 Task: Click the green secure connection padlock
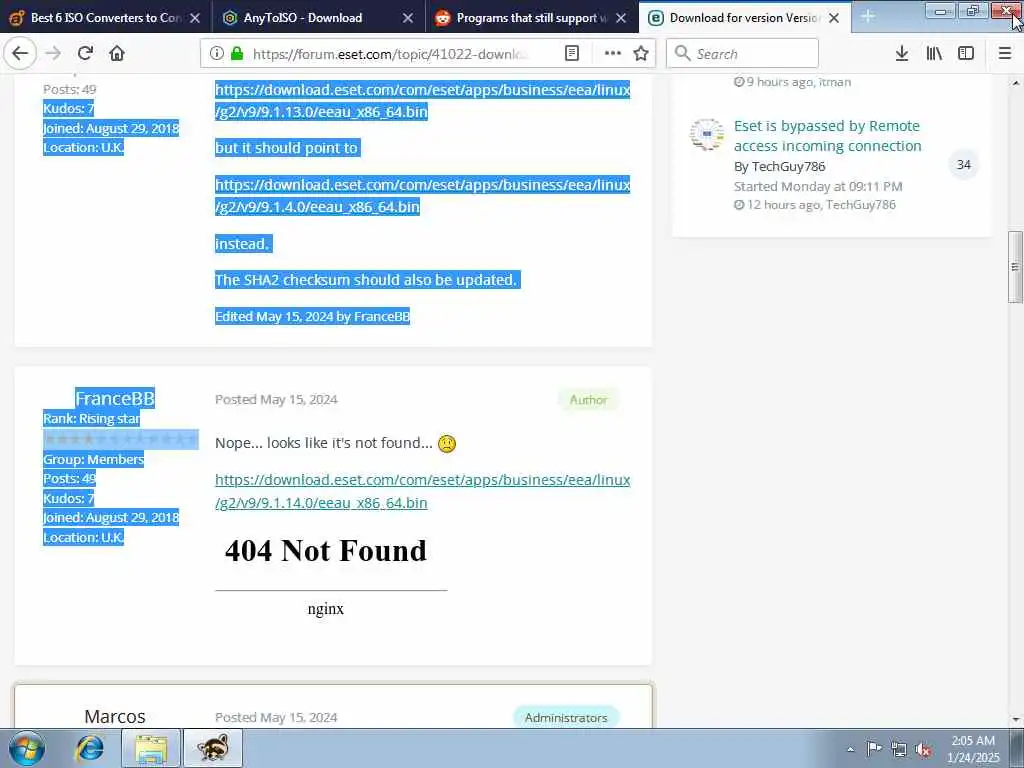tap(237, 54)
